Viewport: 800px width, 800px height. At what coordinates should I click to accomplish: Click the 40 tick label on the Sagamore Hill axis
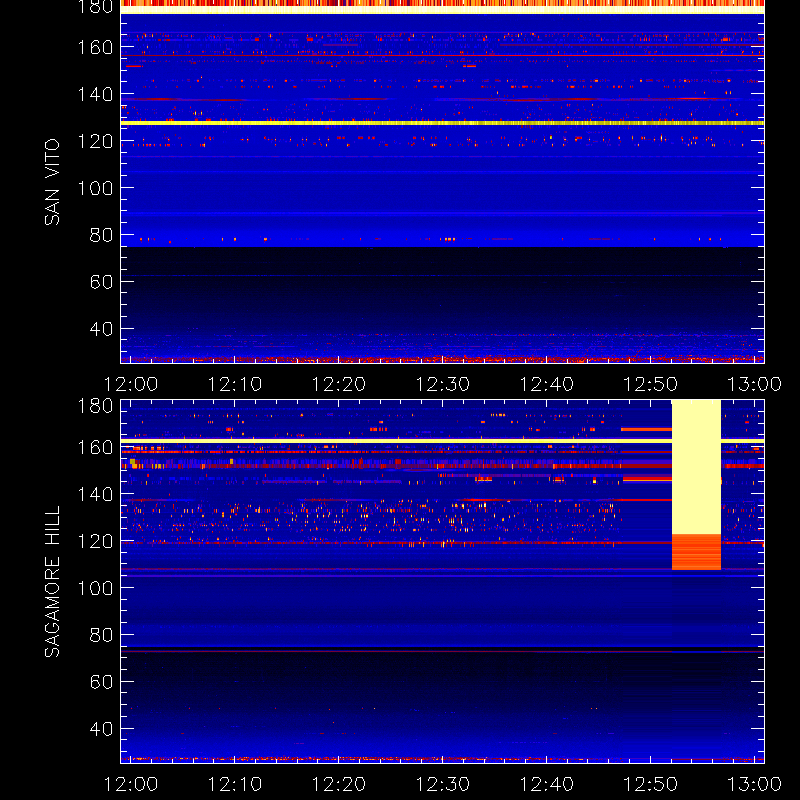(x=101, y=729)
